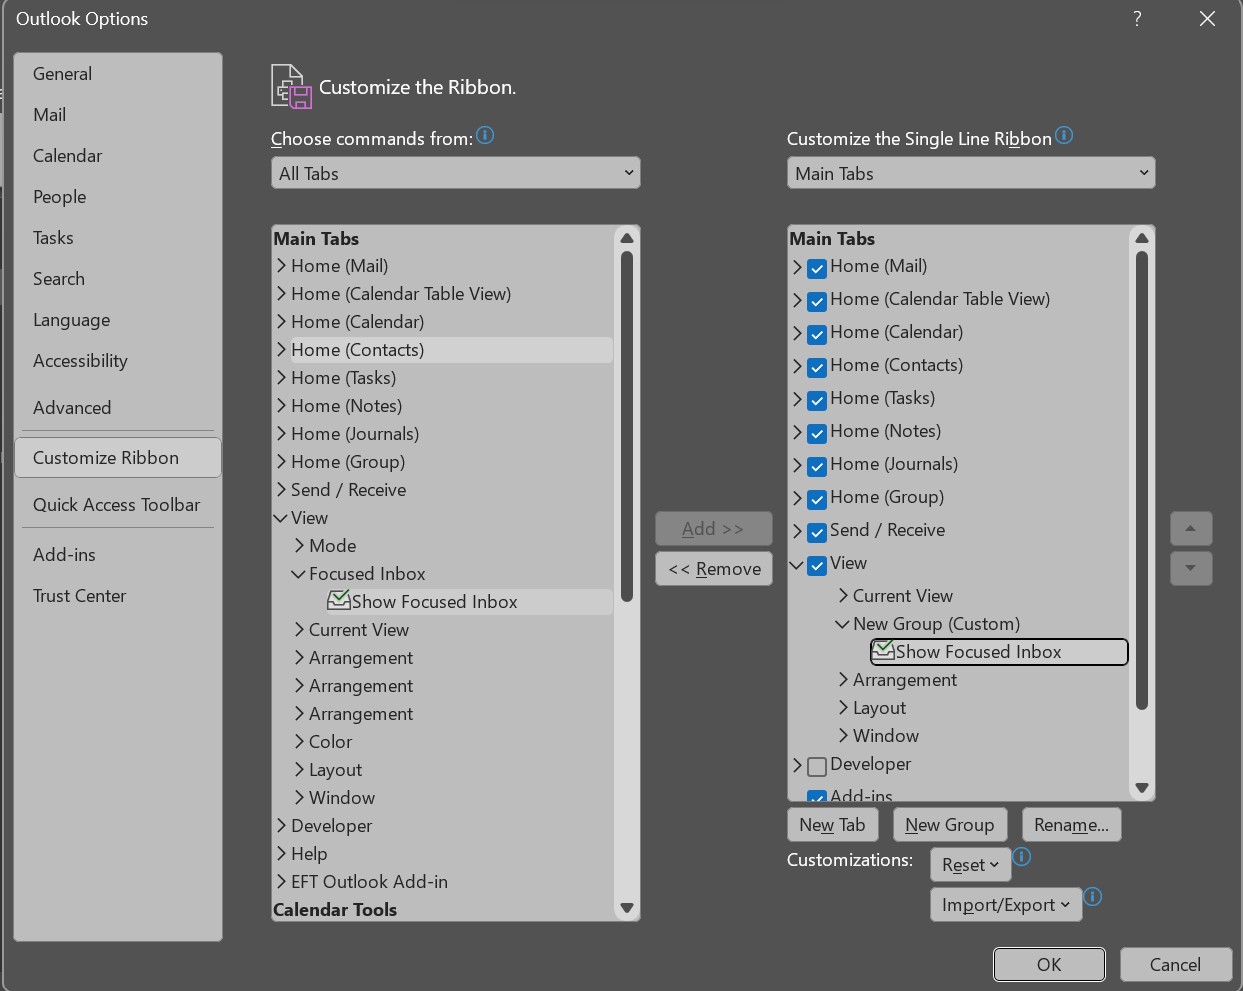Click the info icon beside Choose commands from
This screenshot has width=1243, height=991.
(x=485, y=136)
